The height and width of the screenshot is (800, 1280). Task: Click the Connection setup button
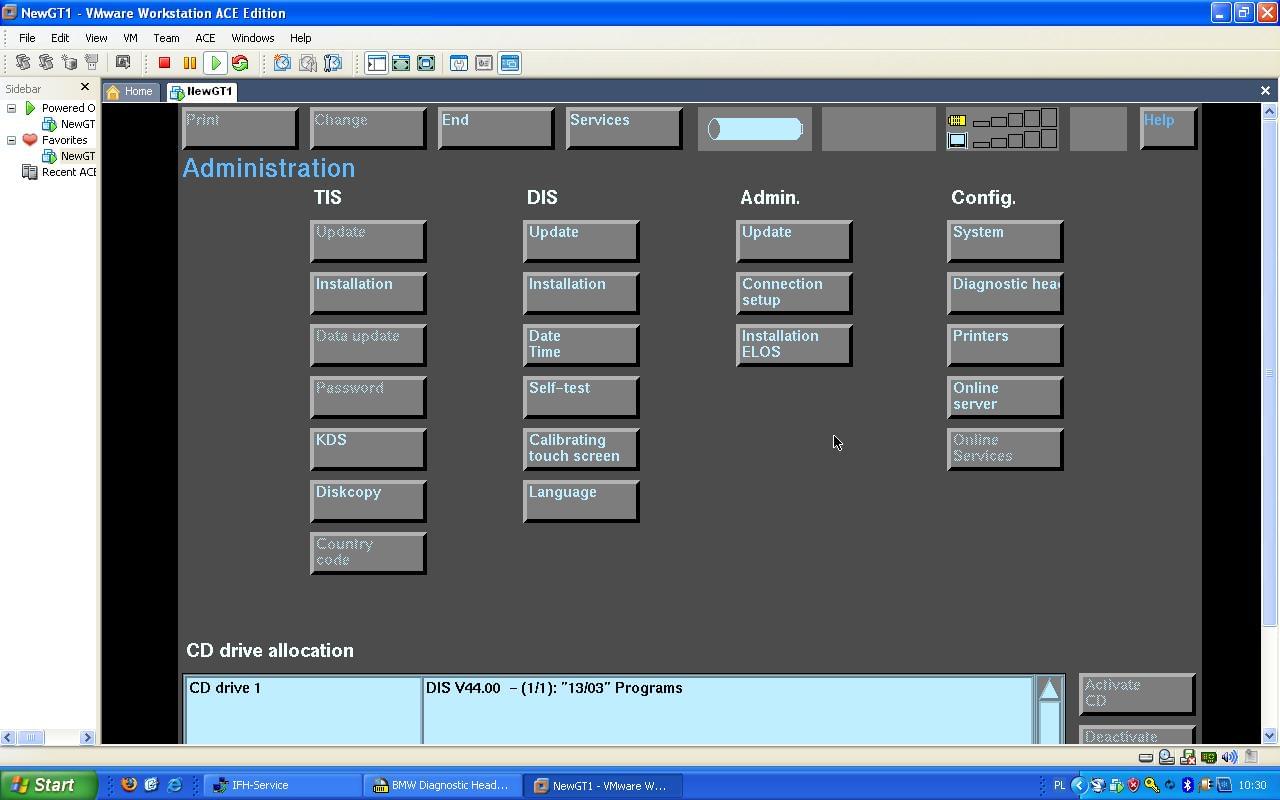point(794,293)
